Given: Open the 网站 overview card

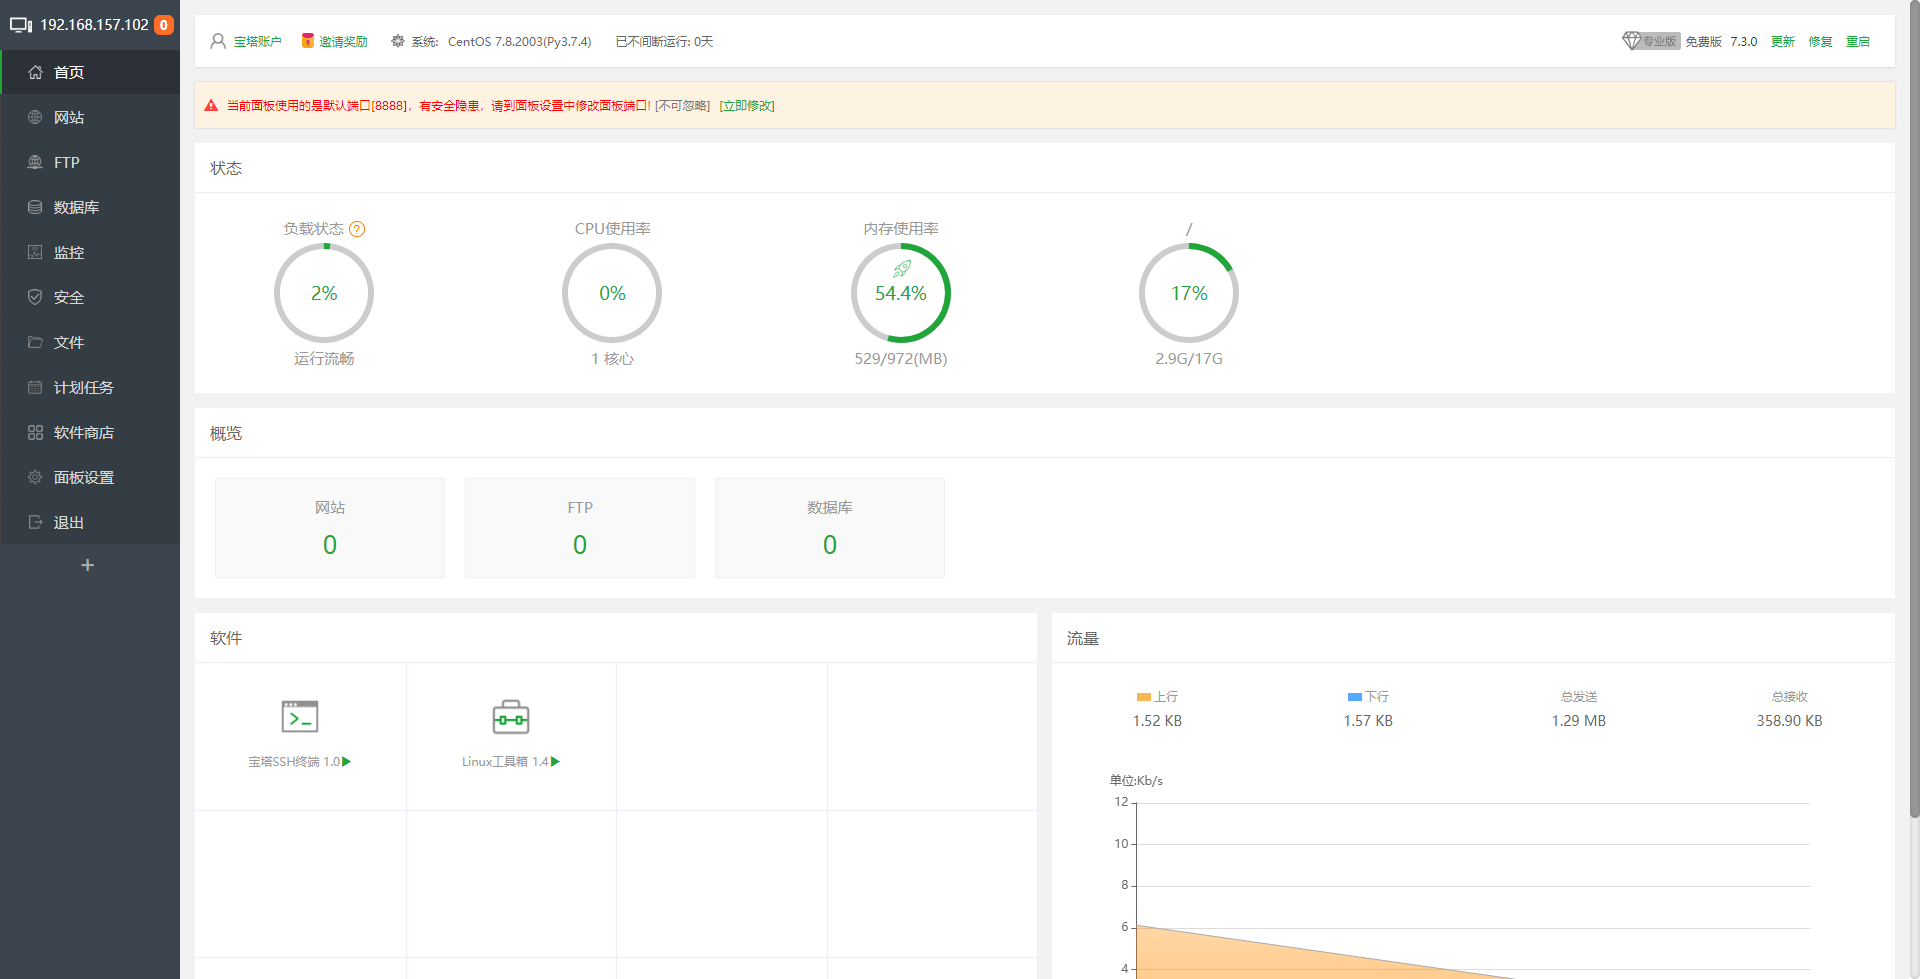Looking at the screenshot, I should (330, 528).
